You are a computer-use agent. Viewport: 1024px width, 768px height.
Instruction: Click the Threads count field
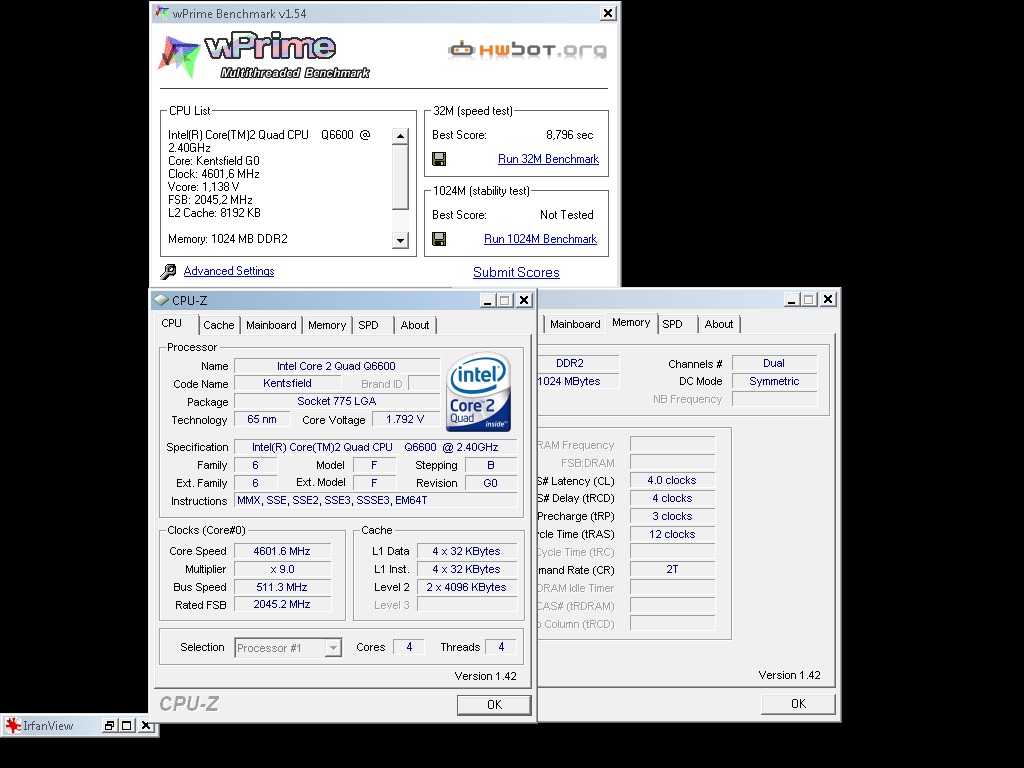[x=501, y=647]
